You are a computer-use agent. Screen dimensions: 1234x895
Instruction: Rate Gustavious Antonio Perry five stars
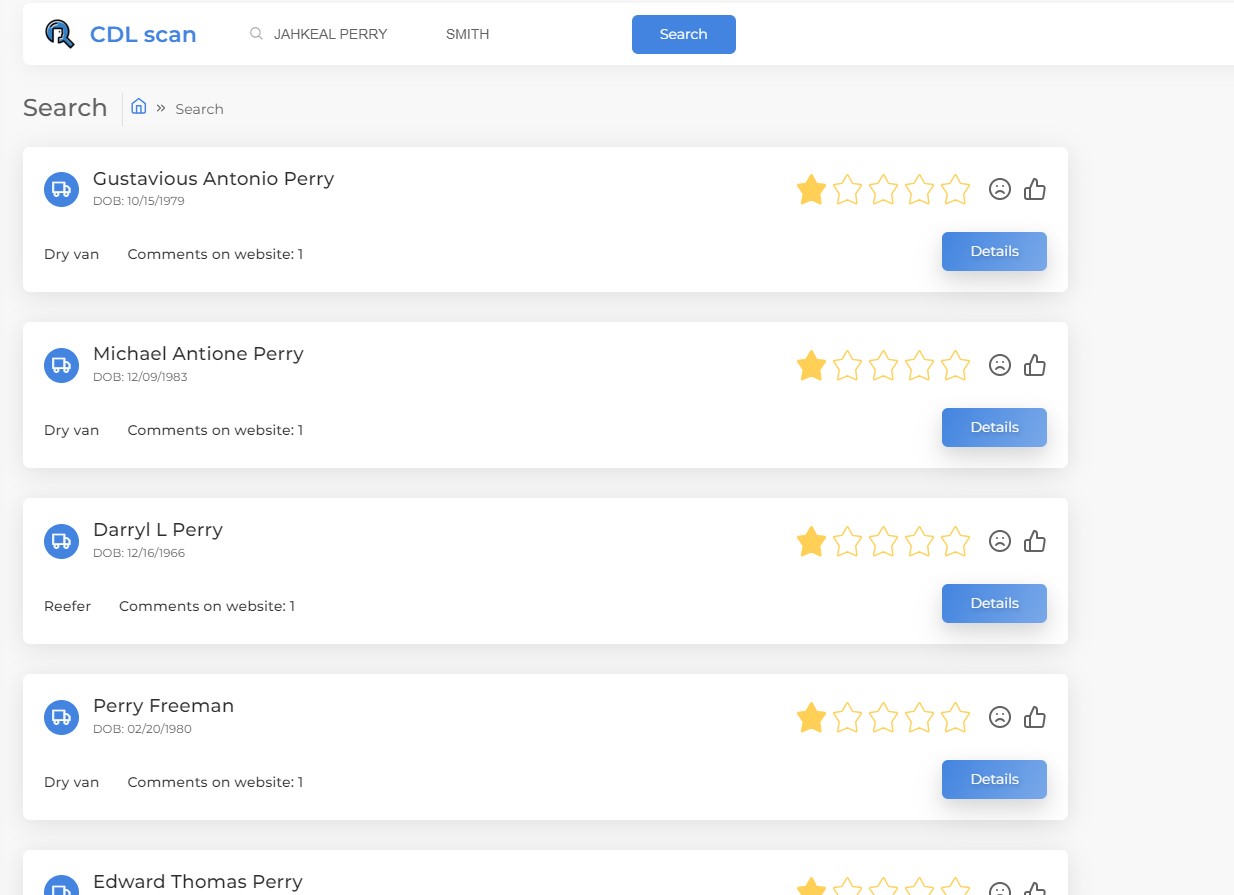pos(956,189)
